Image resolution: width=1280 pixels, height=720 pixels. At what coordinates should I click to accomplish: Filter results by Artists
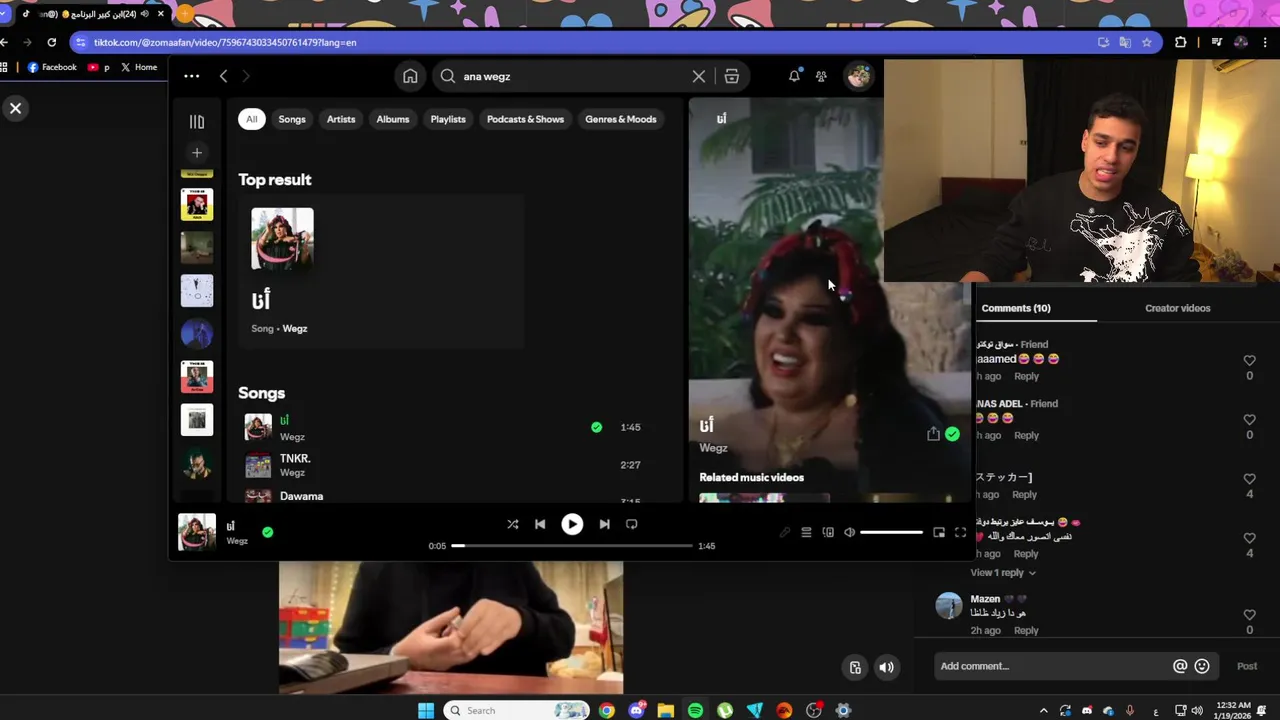(x=341, y=119)
